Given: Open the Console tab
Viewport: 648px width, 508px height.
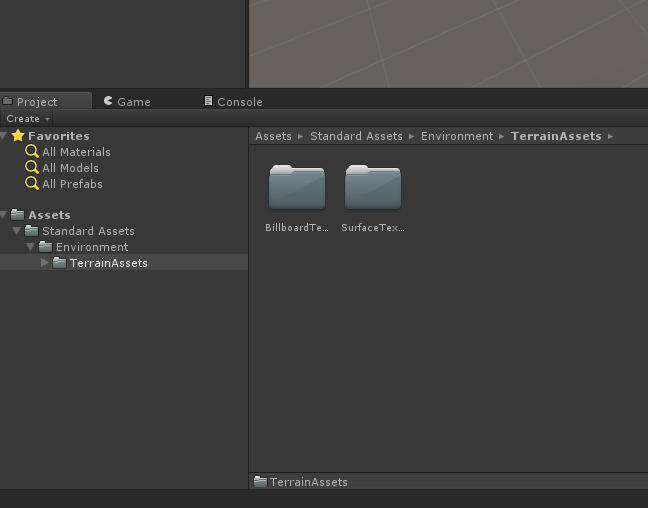Looking at the screenshot, I should 233,102.
